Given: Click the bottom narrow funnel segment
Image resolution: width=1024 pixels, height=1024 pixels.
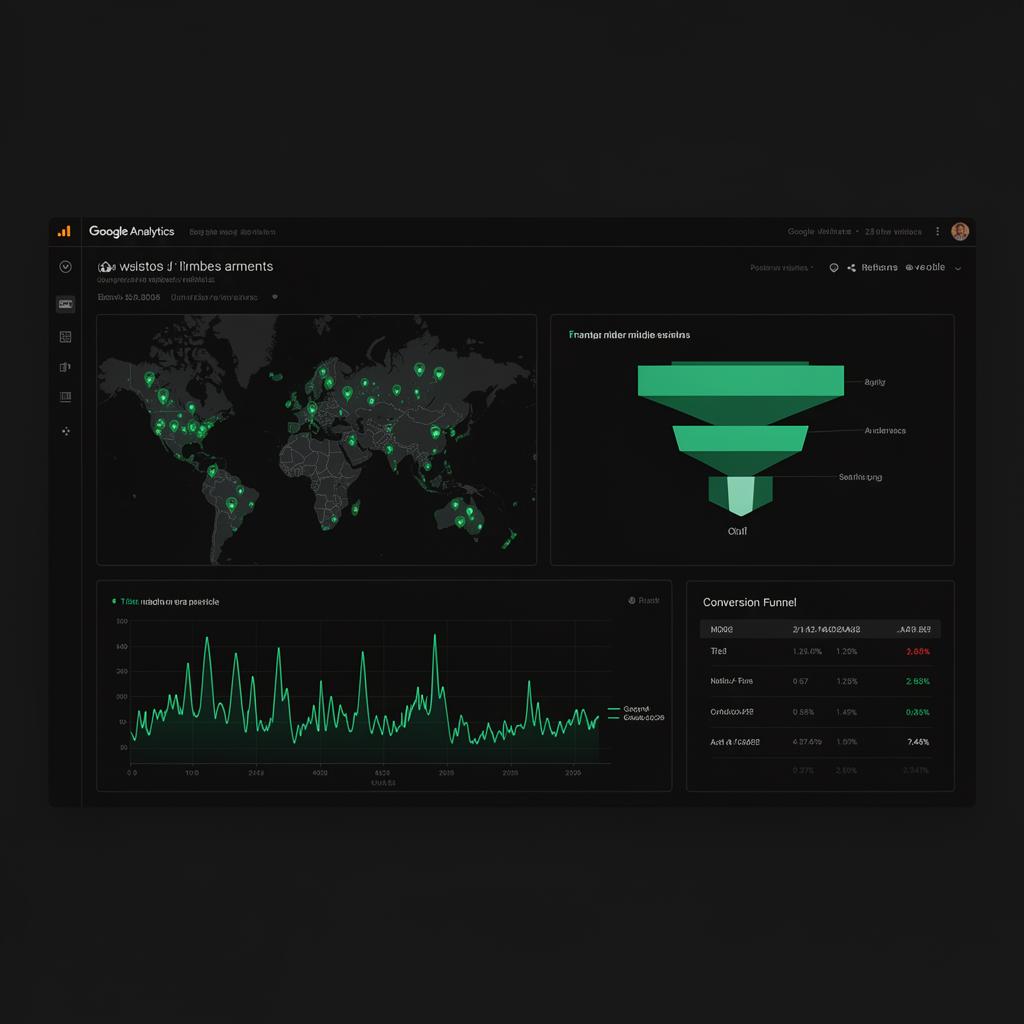Looking at the screenshot, I should [x=741, y=495].
